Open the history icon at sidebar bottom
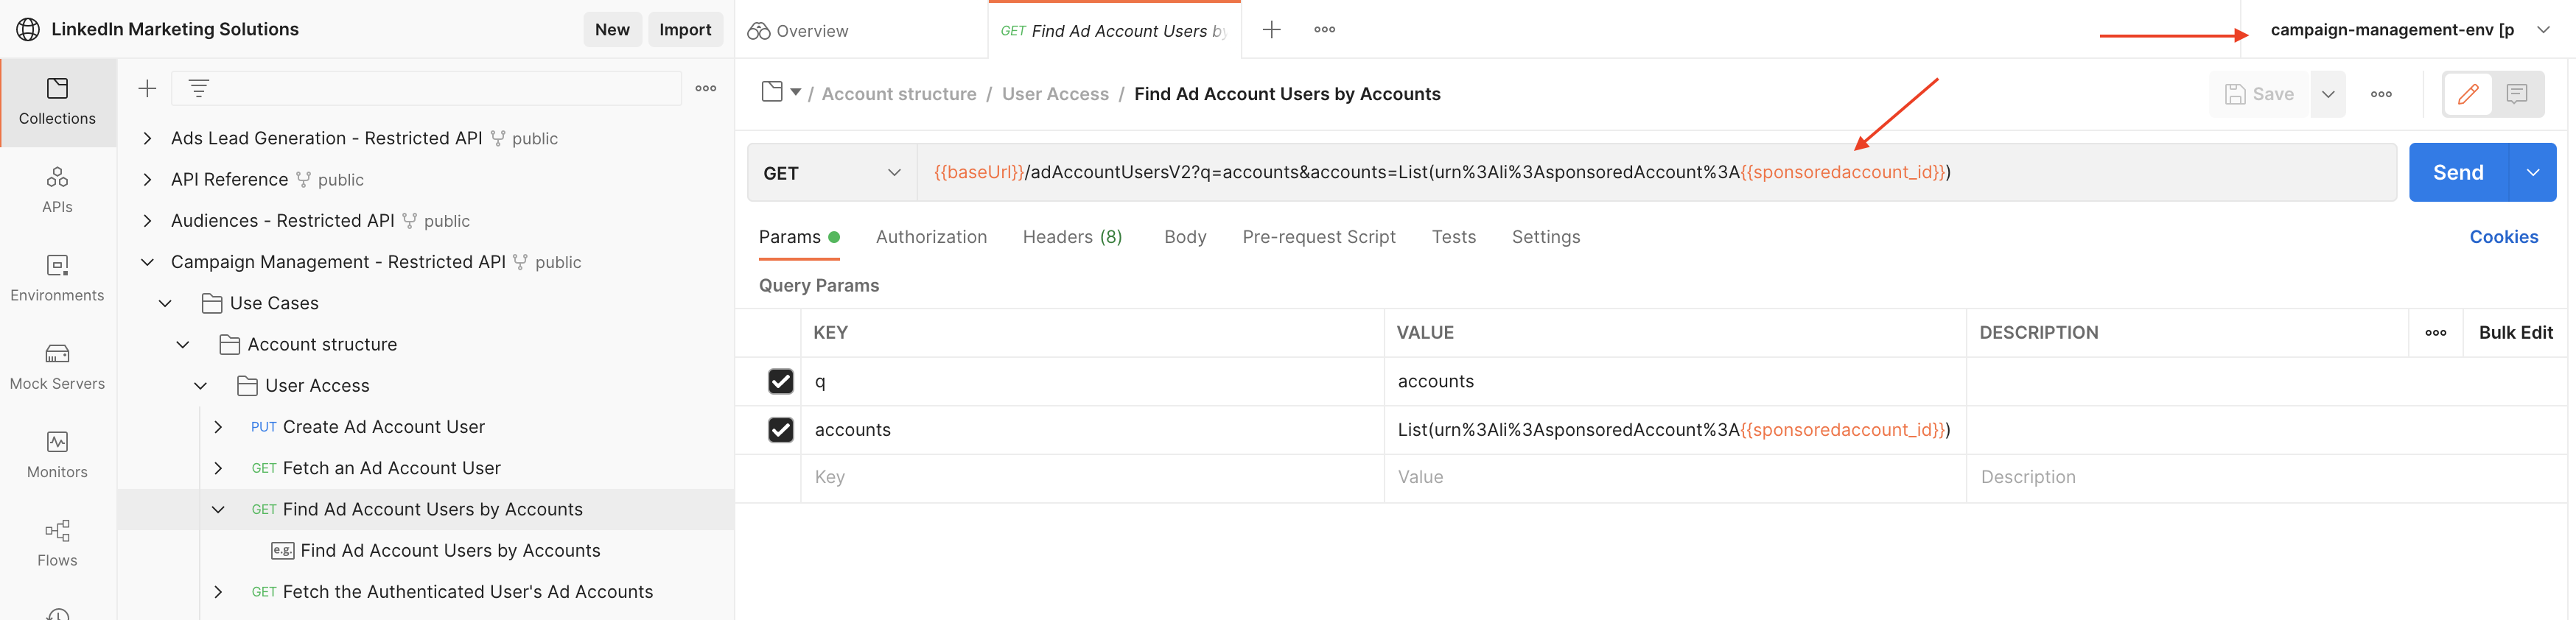 coord(57,614)
